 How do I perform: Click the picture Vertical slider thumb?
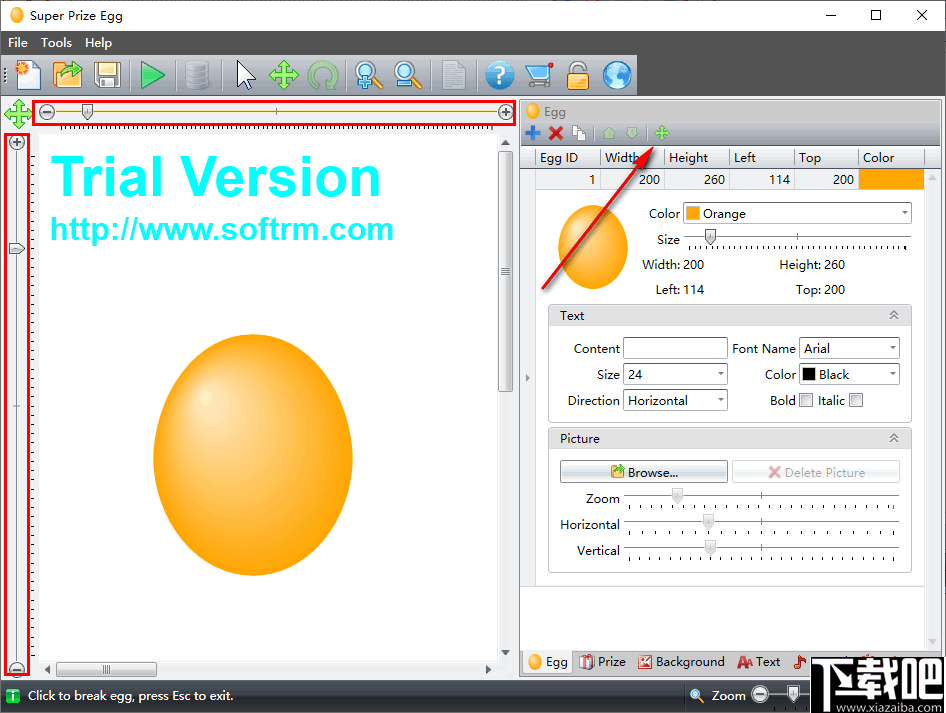click(710, 548)
